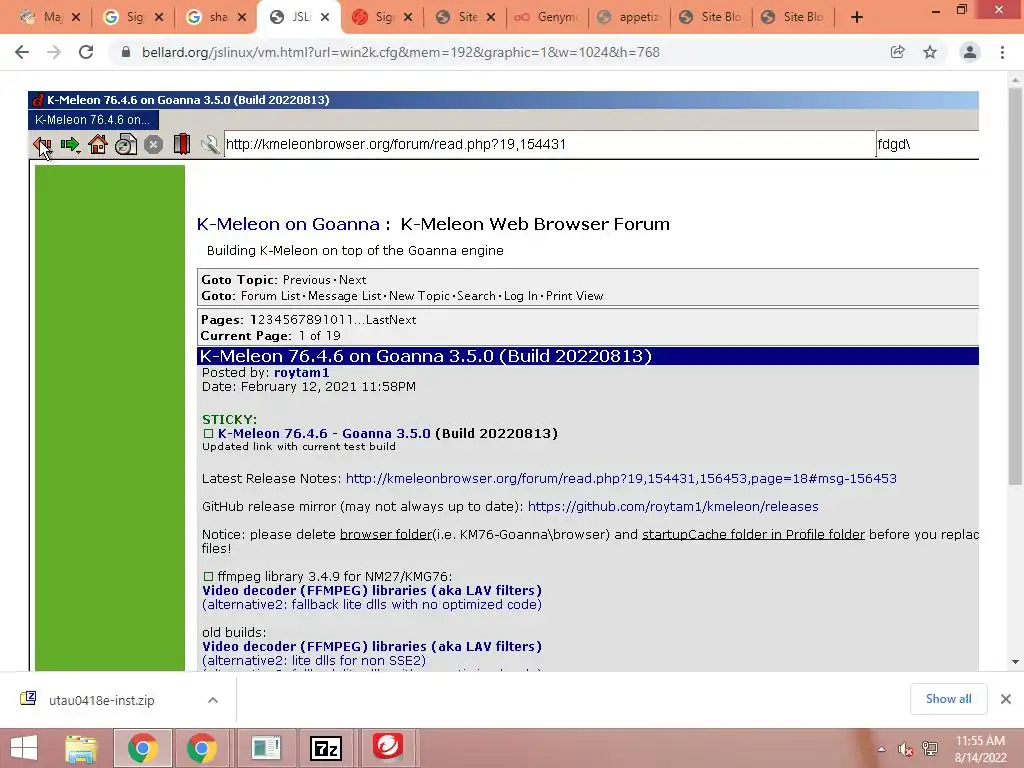Open roytam1 poster profile link
1024x768 pixels.
coord(301,372)
